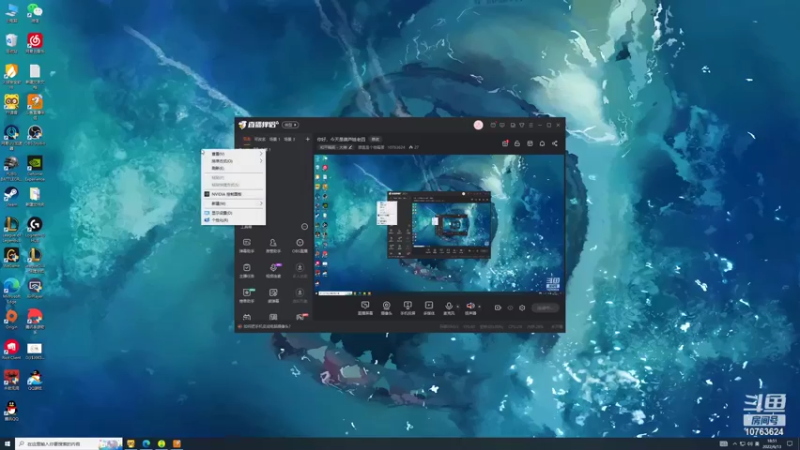Click the bell notification icon in the stream header
800x450 pixels.
(x=542, y=143)
